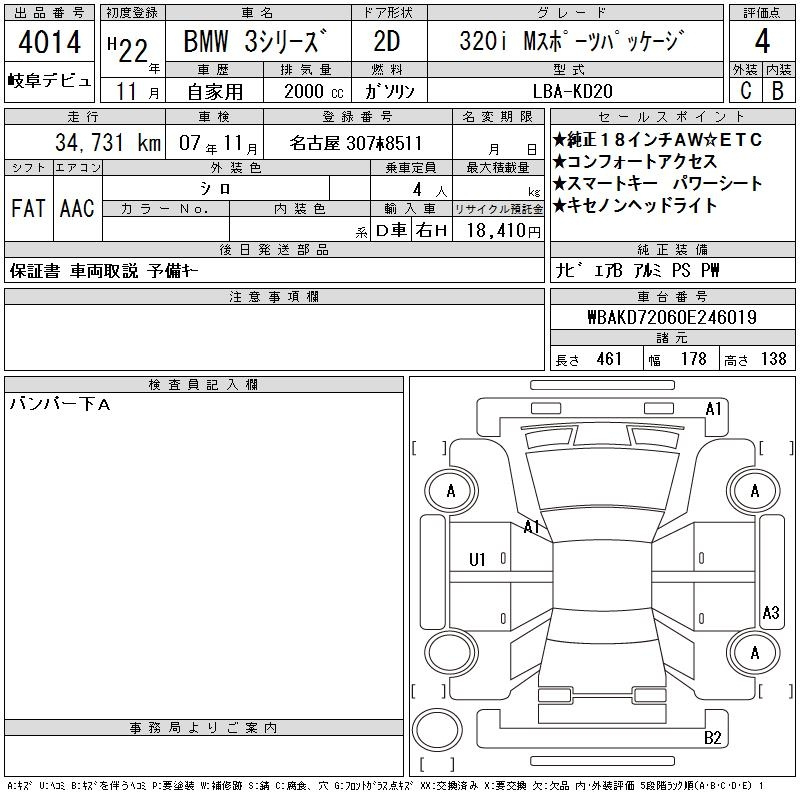Click exterior grade C under 外装

[746, 90]
